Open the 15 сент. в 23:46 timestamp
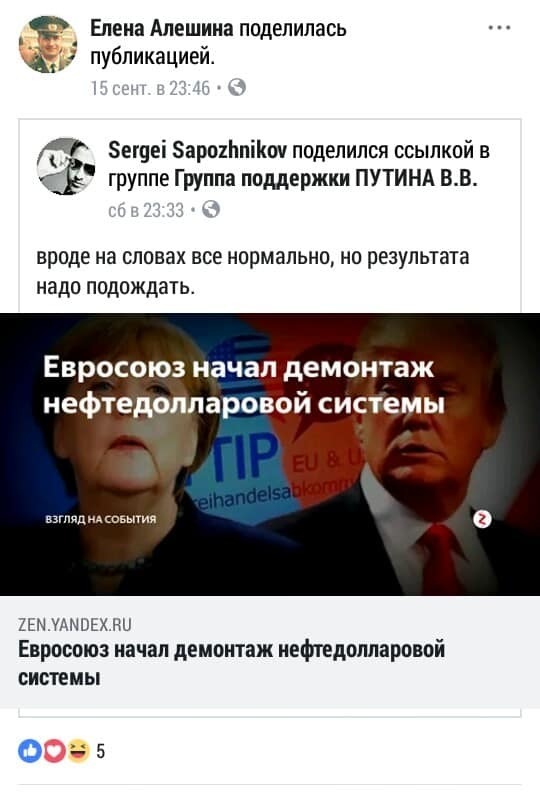The width and height of the screenshot is (540, 794). pos(150,88)
